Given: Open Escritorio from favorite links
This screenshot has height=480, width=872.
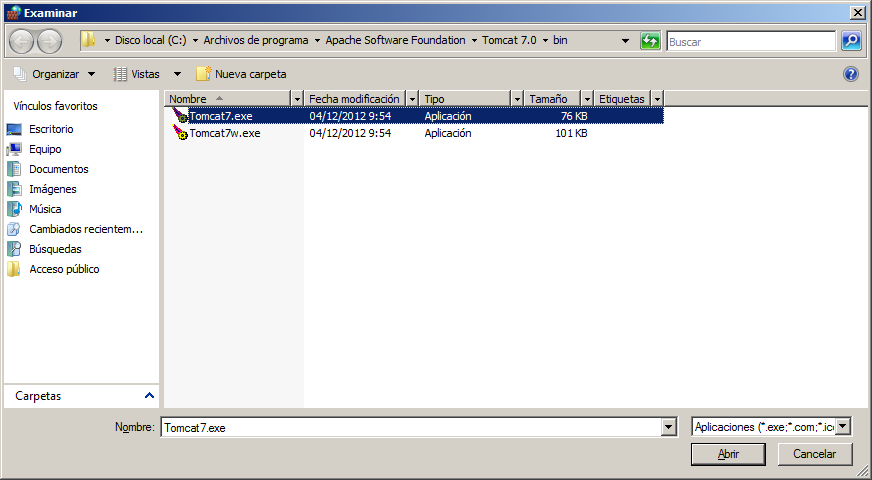Looking at the screenshot, I should 51,129.
